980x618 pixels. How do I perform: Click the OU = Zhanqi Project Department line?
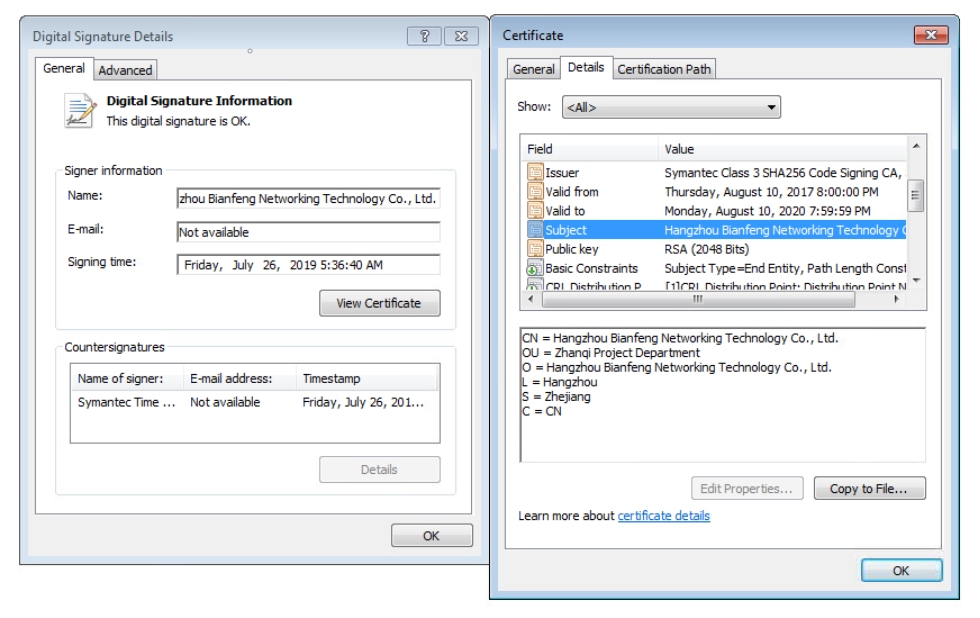(x=611, y=352)
